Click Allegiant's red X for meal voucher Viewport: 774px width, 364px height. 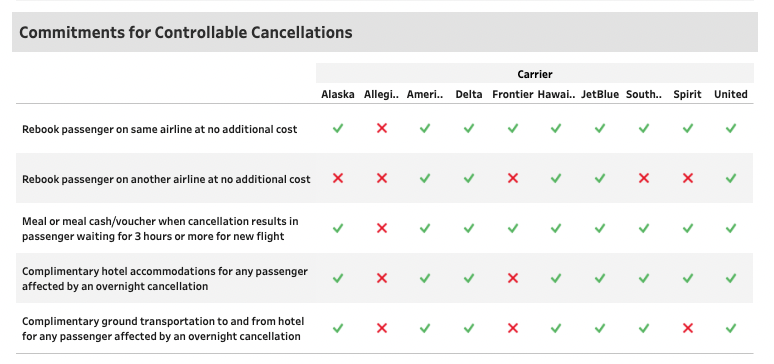pyautogui.click(x=382, y=228)
